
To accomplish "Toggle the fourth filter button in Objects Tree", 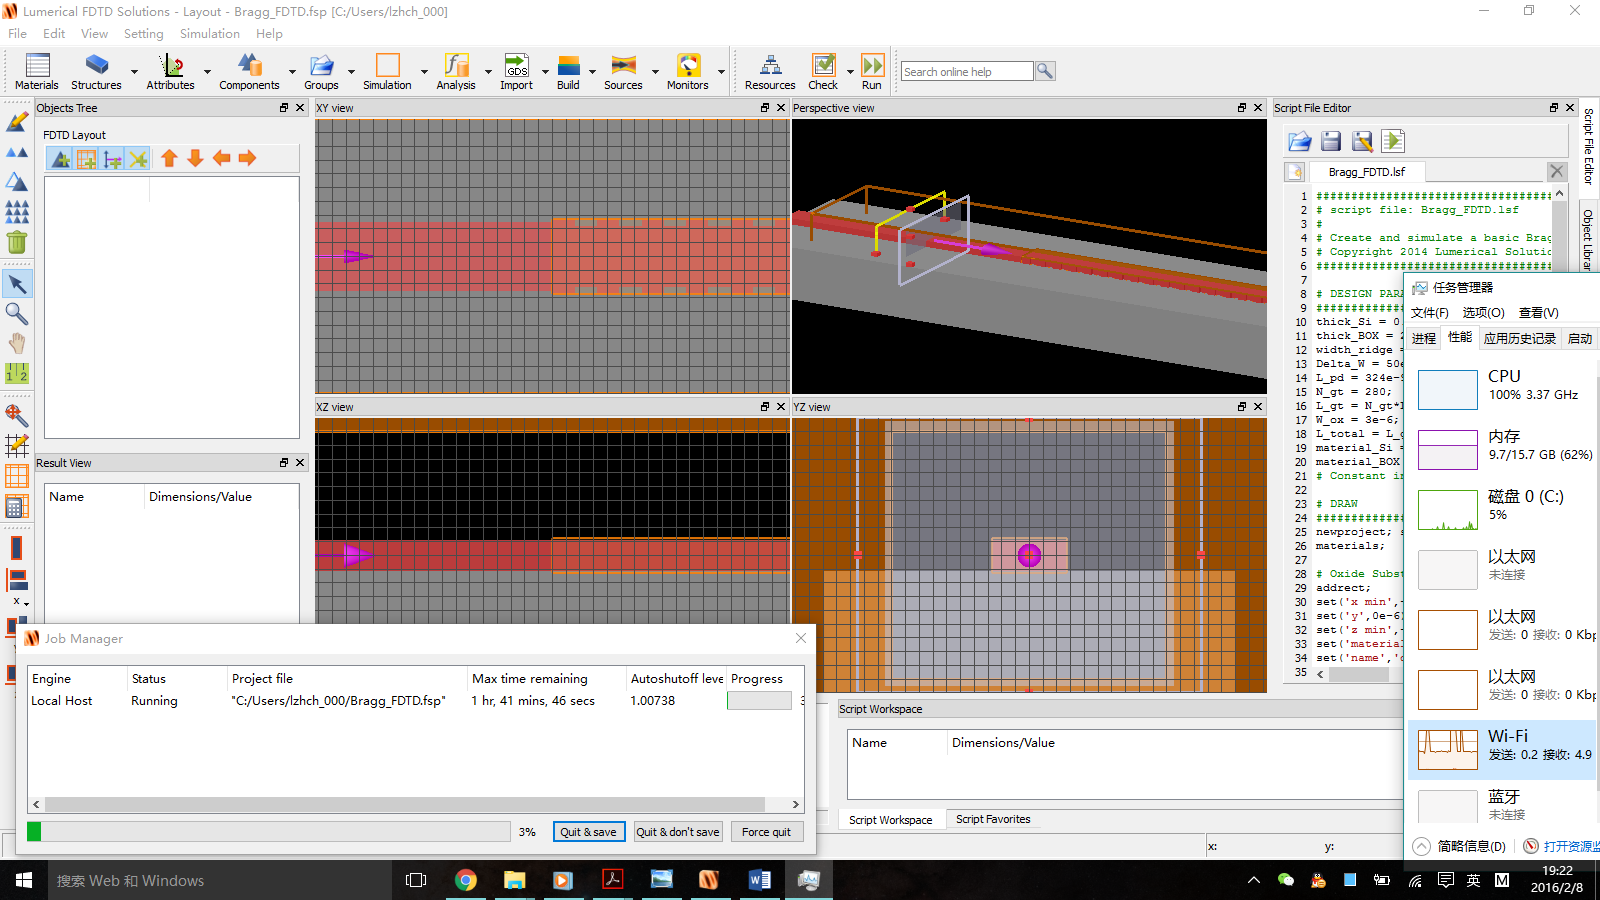I will (x=138, y=158).
